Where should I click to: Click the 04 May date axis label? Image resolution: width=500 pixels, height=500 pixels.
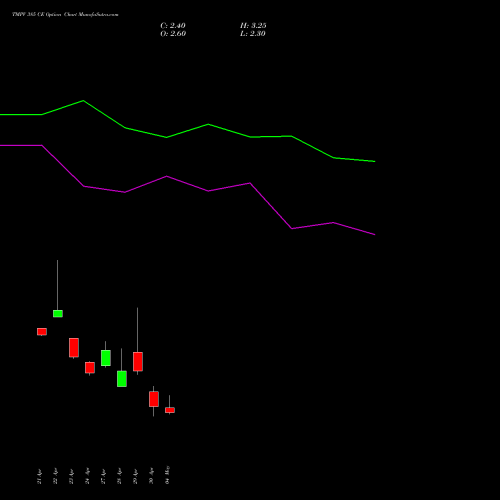click(x=167, y=475)
